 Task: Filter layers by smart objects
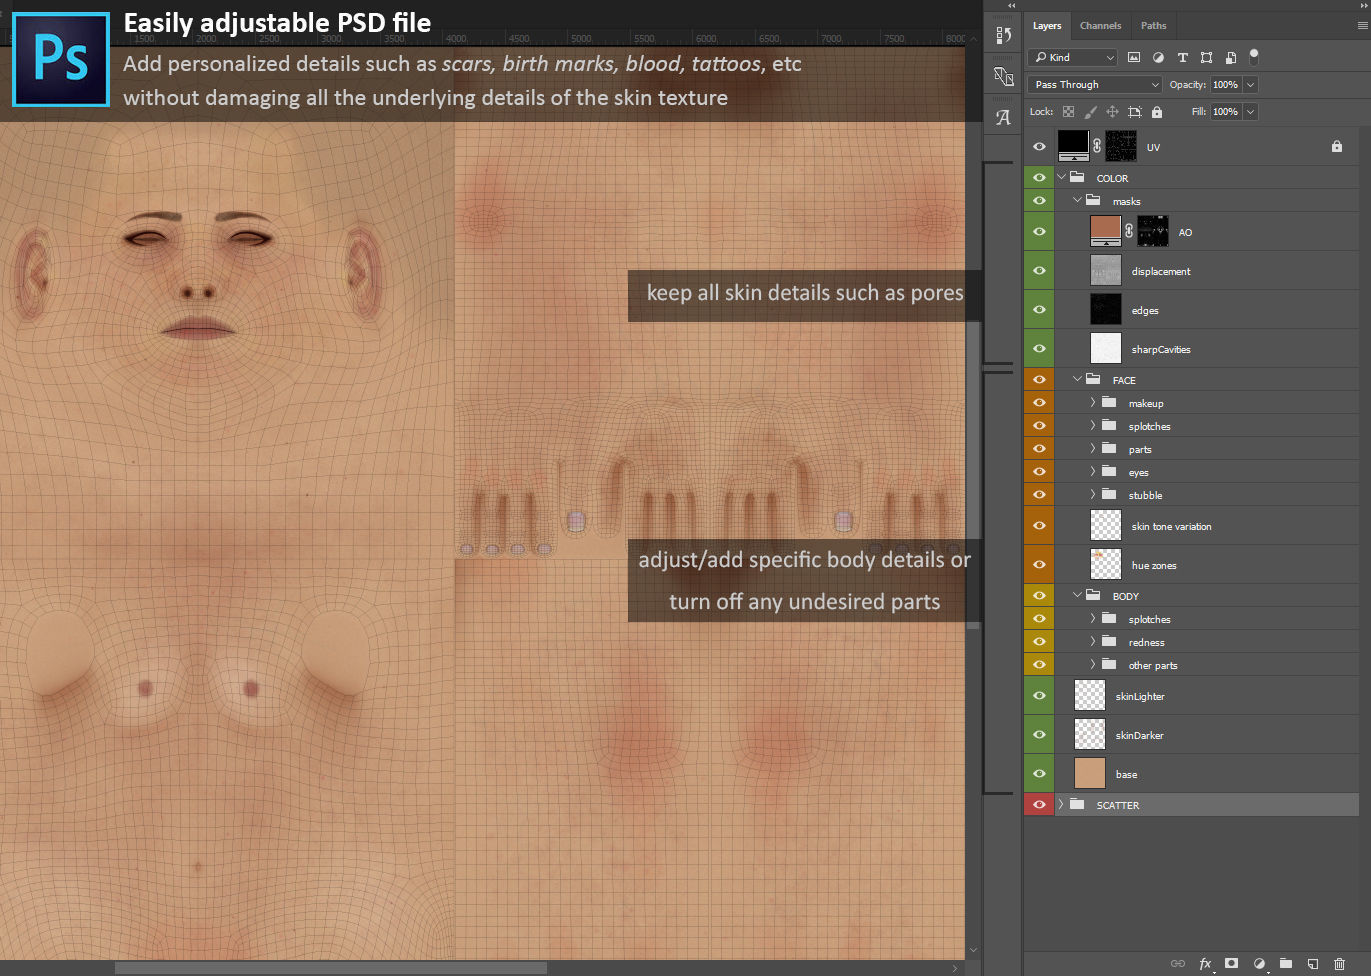coord(1230,57)
